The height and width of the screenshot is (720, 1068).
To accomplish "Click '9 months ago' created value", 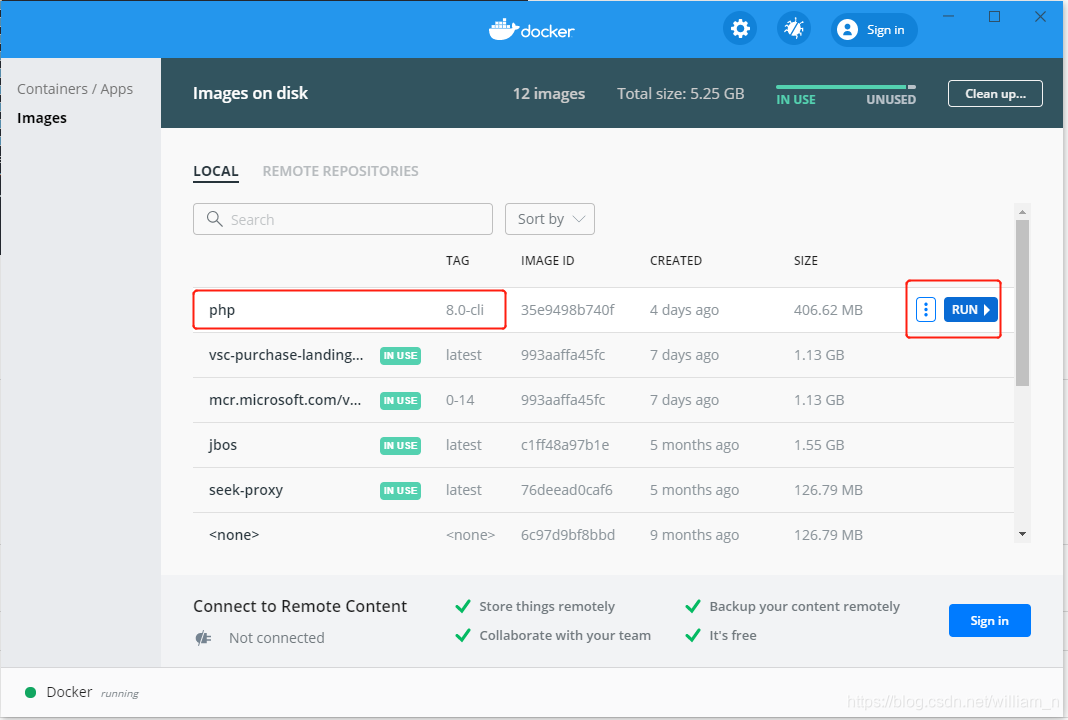I will [x=694, y=535].
